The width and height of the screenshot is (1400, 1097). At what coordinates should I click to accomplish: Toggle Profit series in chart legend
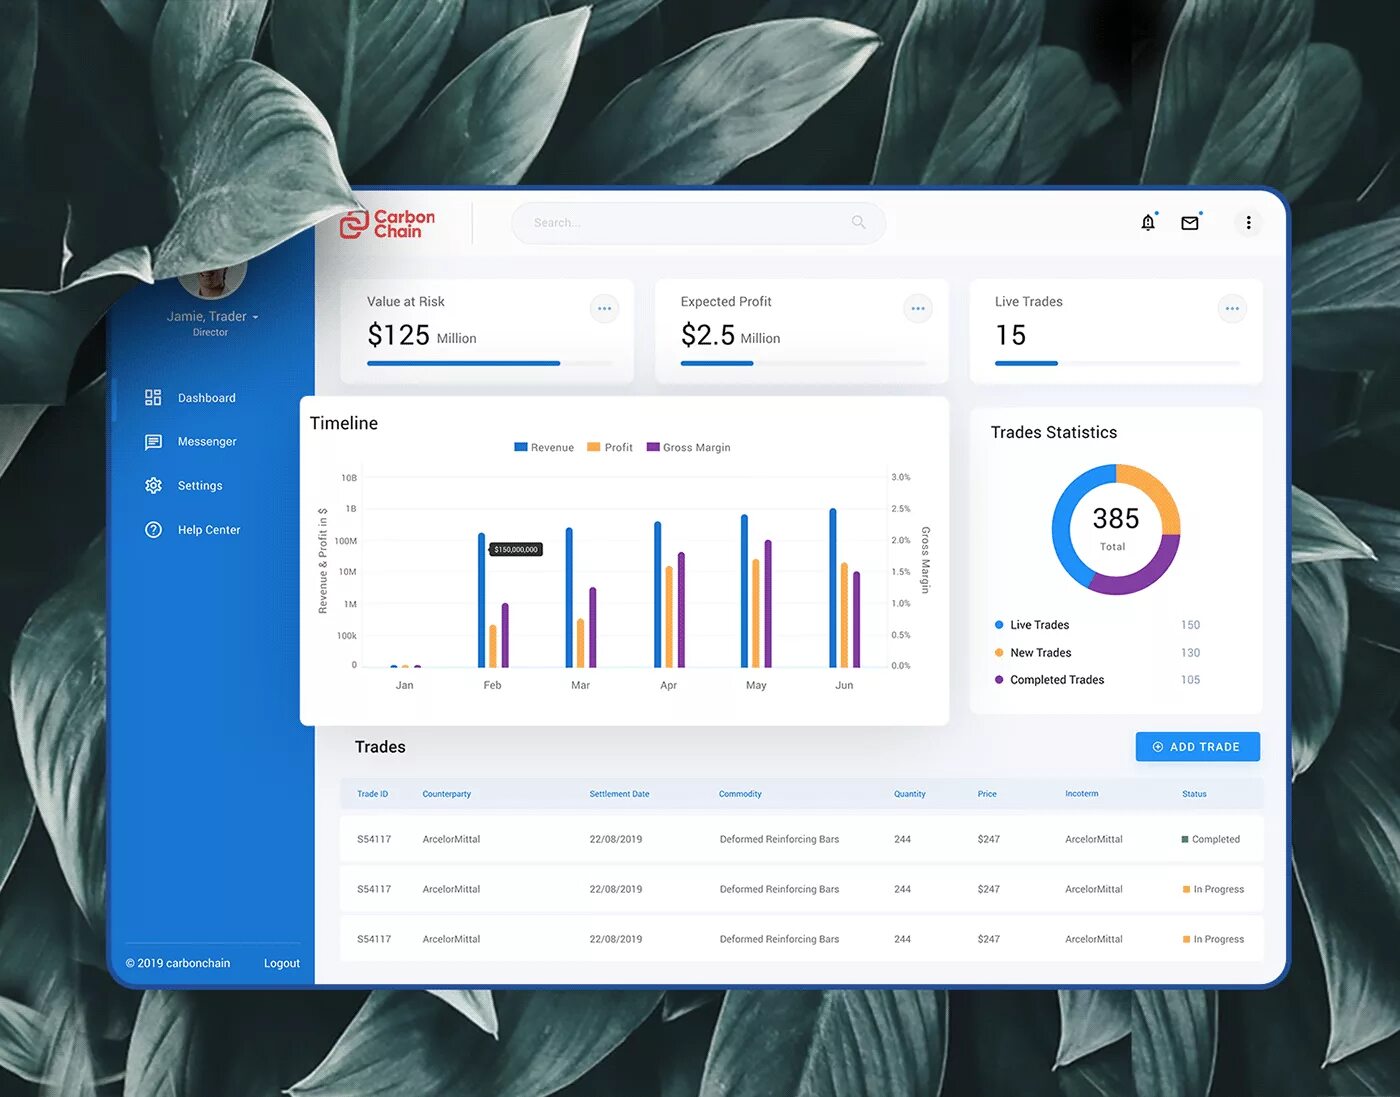click(610, 447)
